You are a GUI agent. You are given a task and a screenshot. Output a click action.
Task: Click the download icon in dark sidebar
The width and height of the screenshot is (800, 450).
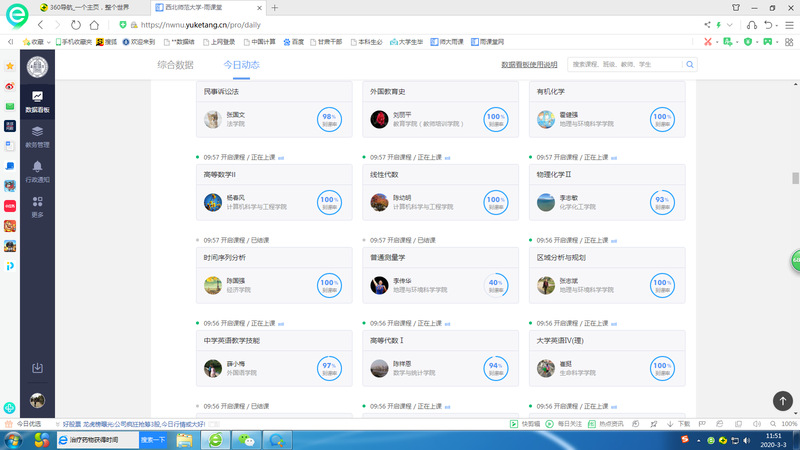click(x=37, y=368)
